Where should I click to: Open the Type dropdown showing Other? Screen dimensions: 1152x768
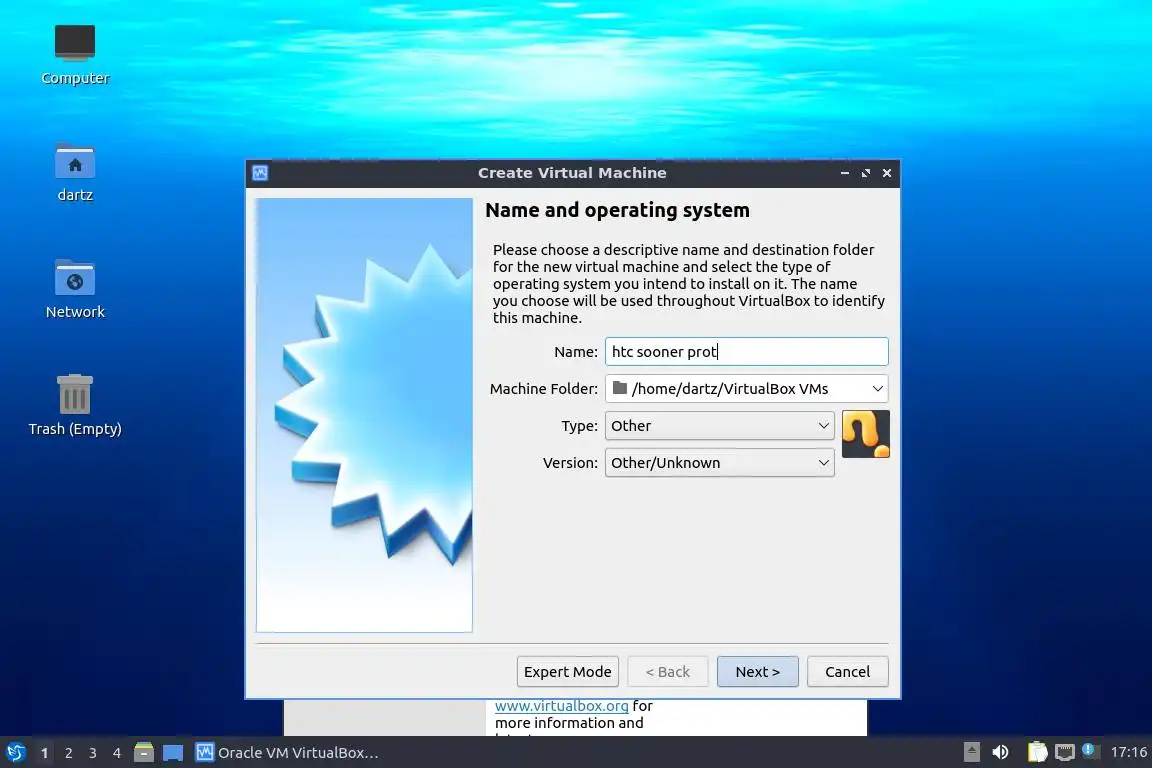click(719, 426)
